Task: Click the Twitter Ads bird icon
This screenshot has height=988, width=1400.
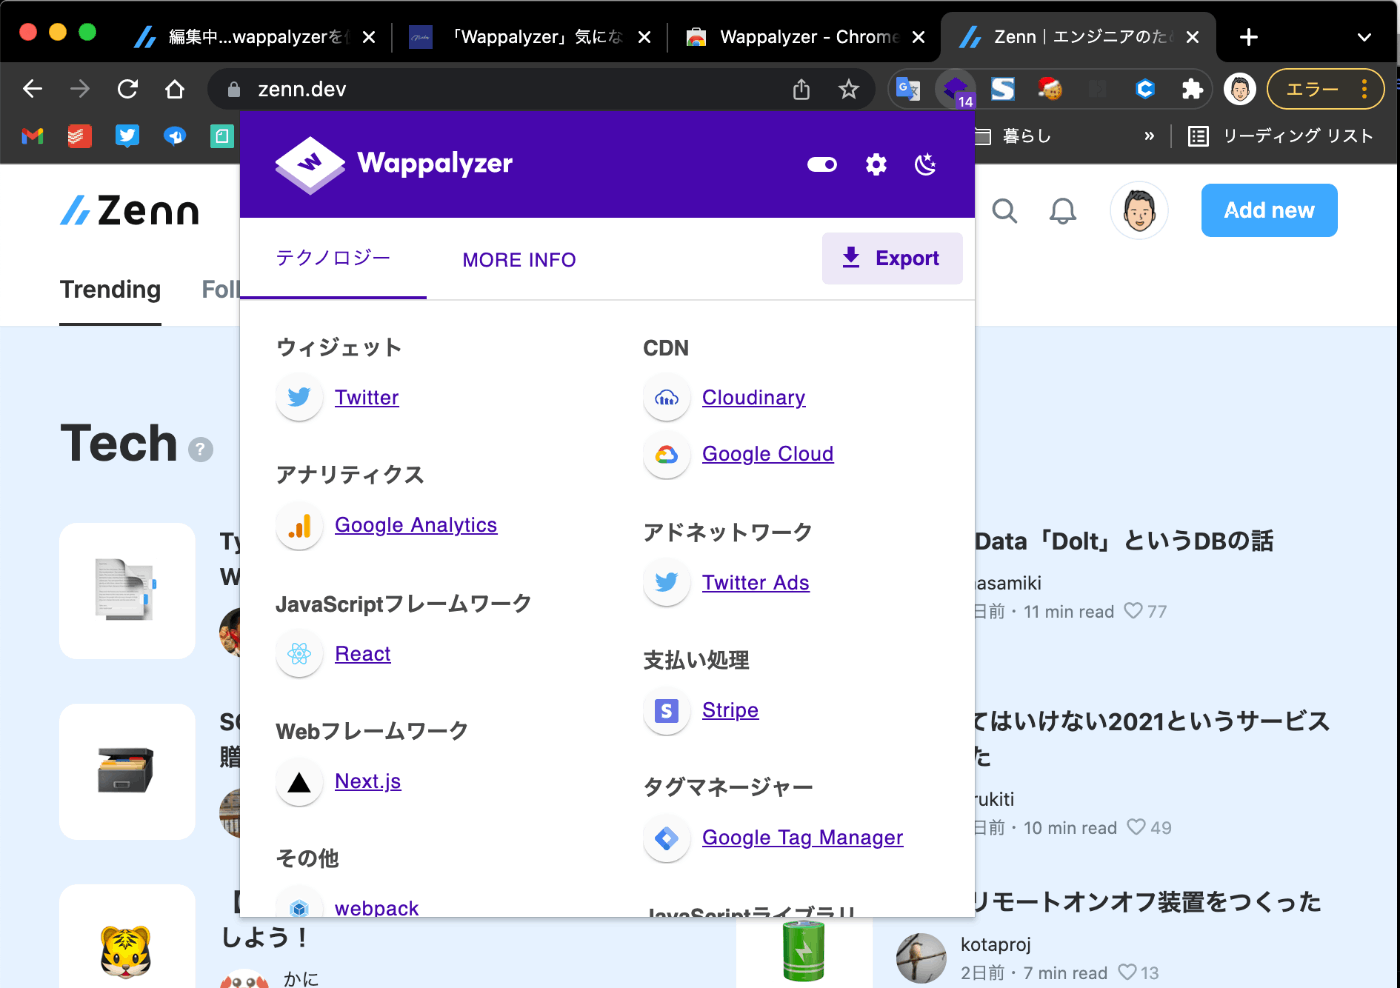Action: (x=667, y=582)
